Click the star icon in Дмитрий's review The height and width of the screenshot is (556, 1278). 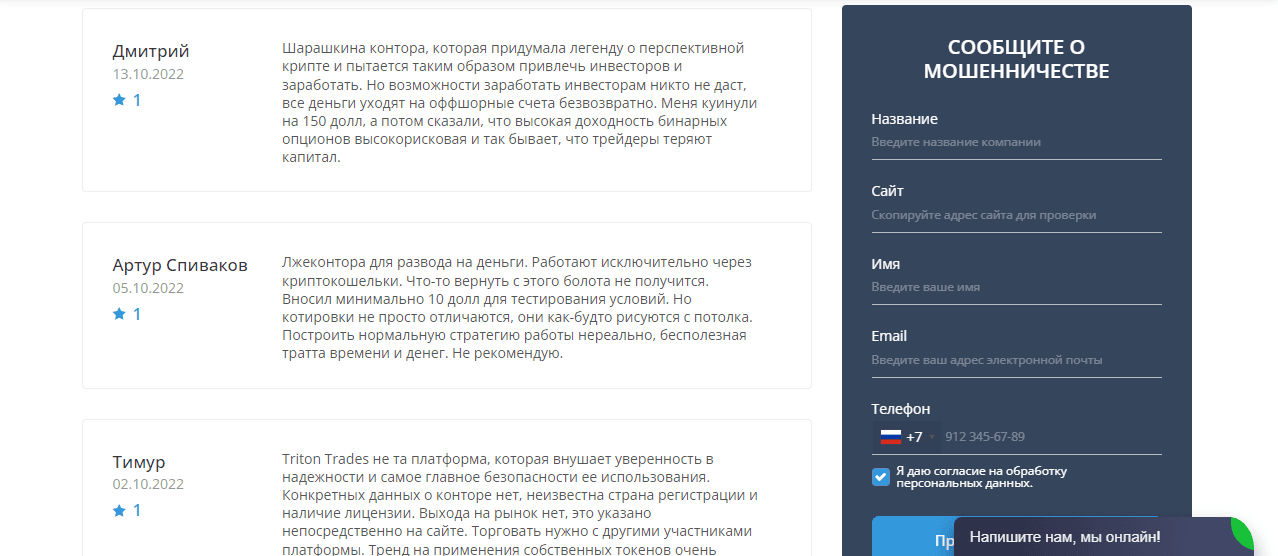(119, 100)
